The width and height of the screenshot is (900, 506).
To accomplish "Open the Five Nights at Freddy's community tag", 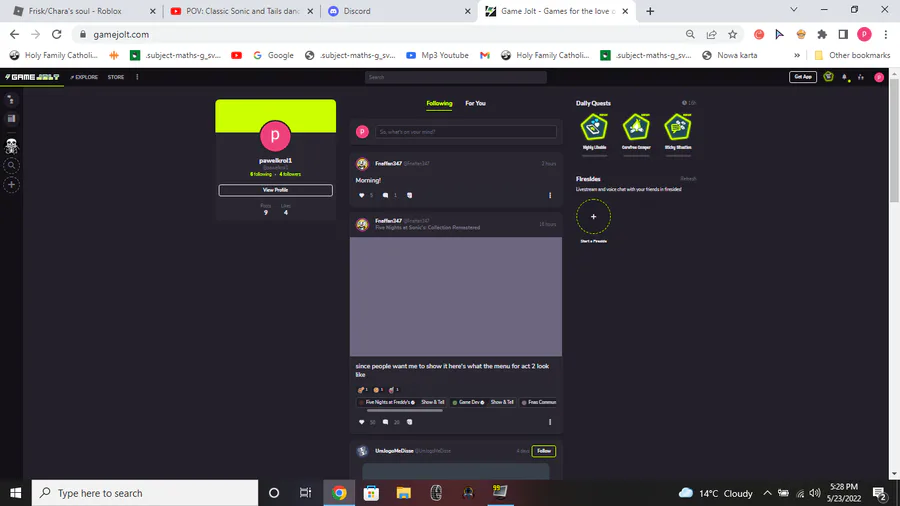I will click(x=386, y=403).
